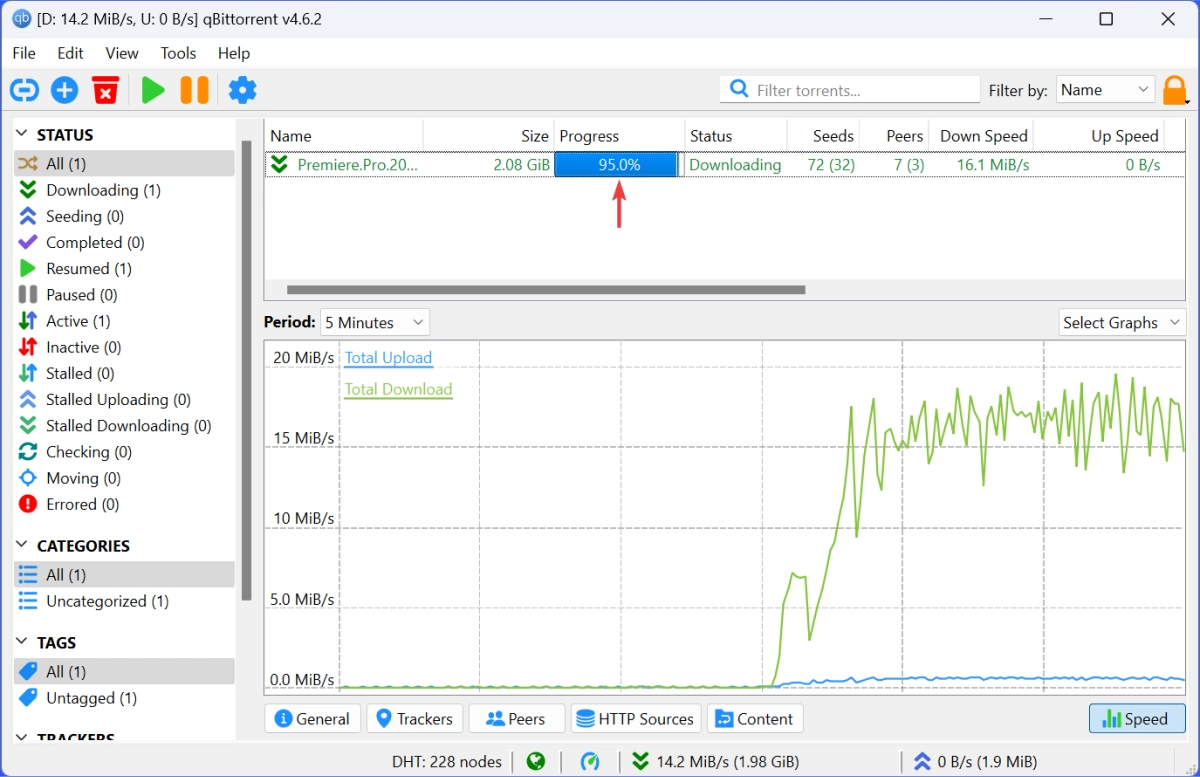Open the File menu
Image resolution: width=1200 pixels, height=777 pixels.
click(x=24, y=53)
